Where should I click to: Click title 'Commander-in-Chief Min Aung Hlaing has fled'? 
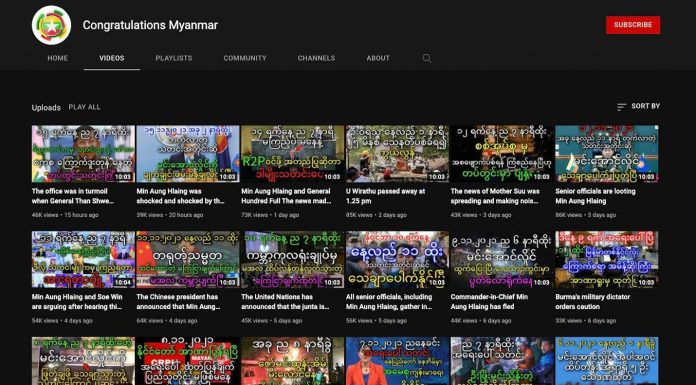click(489, 302)
